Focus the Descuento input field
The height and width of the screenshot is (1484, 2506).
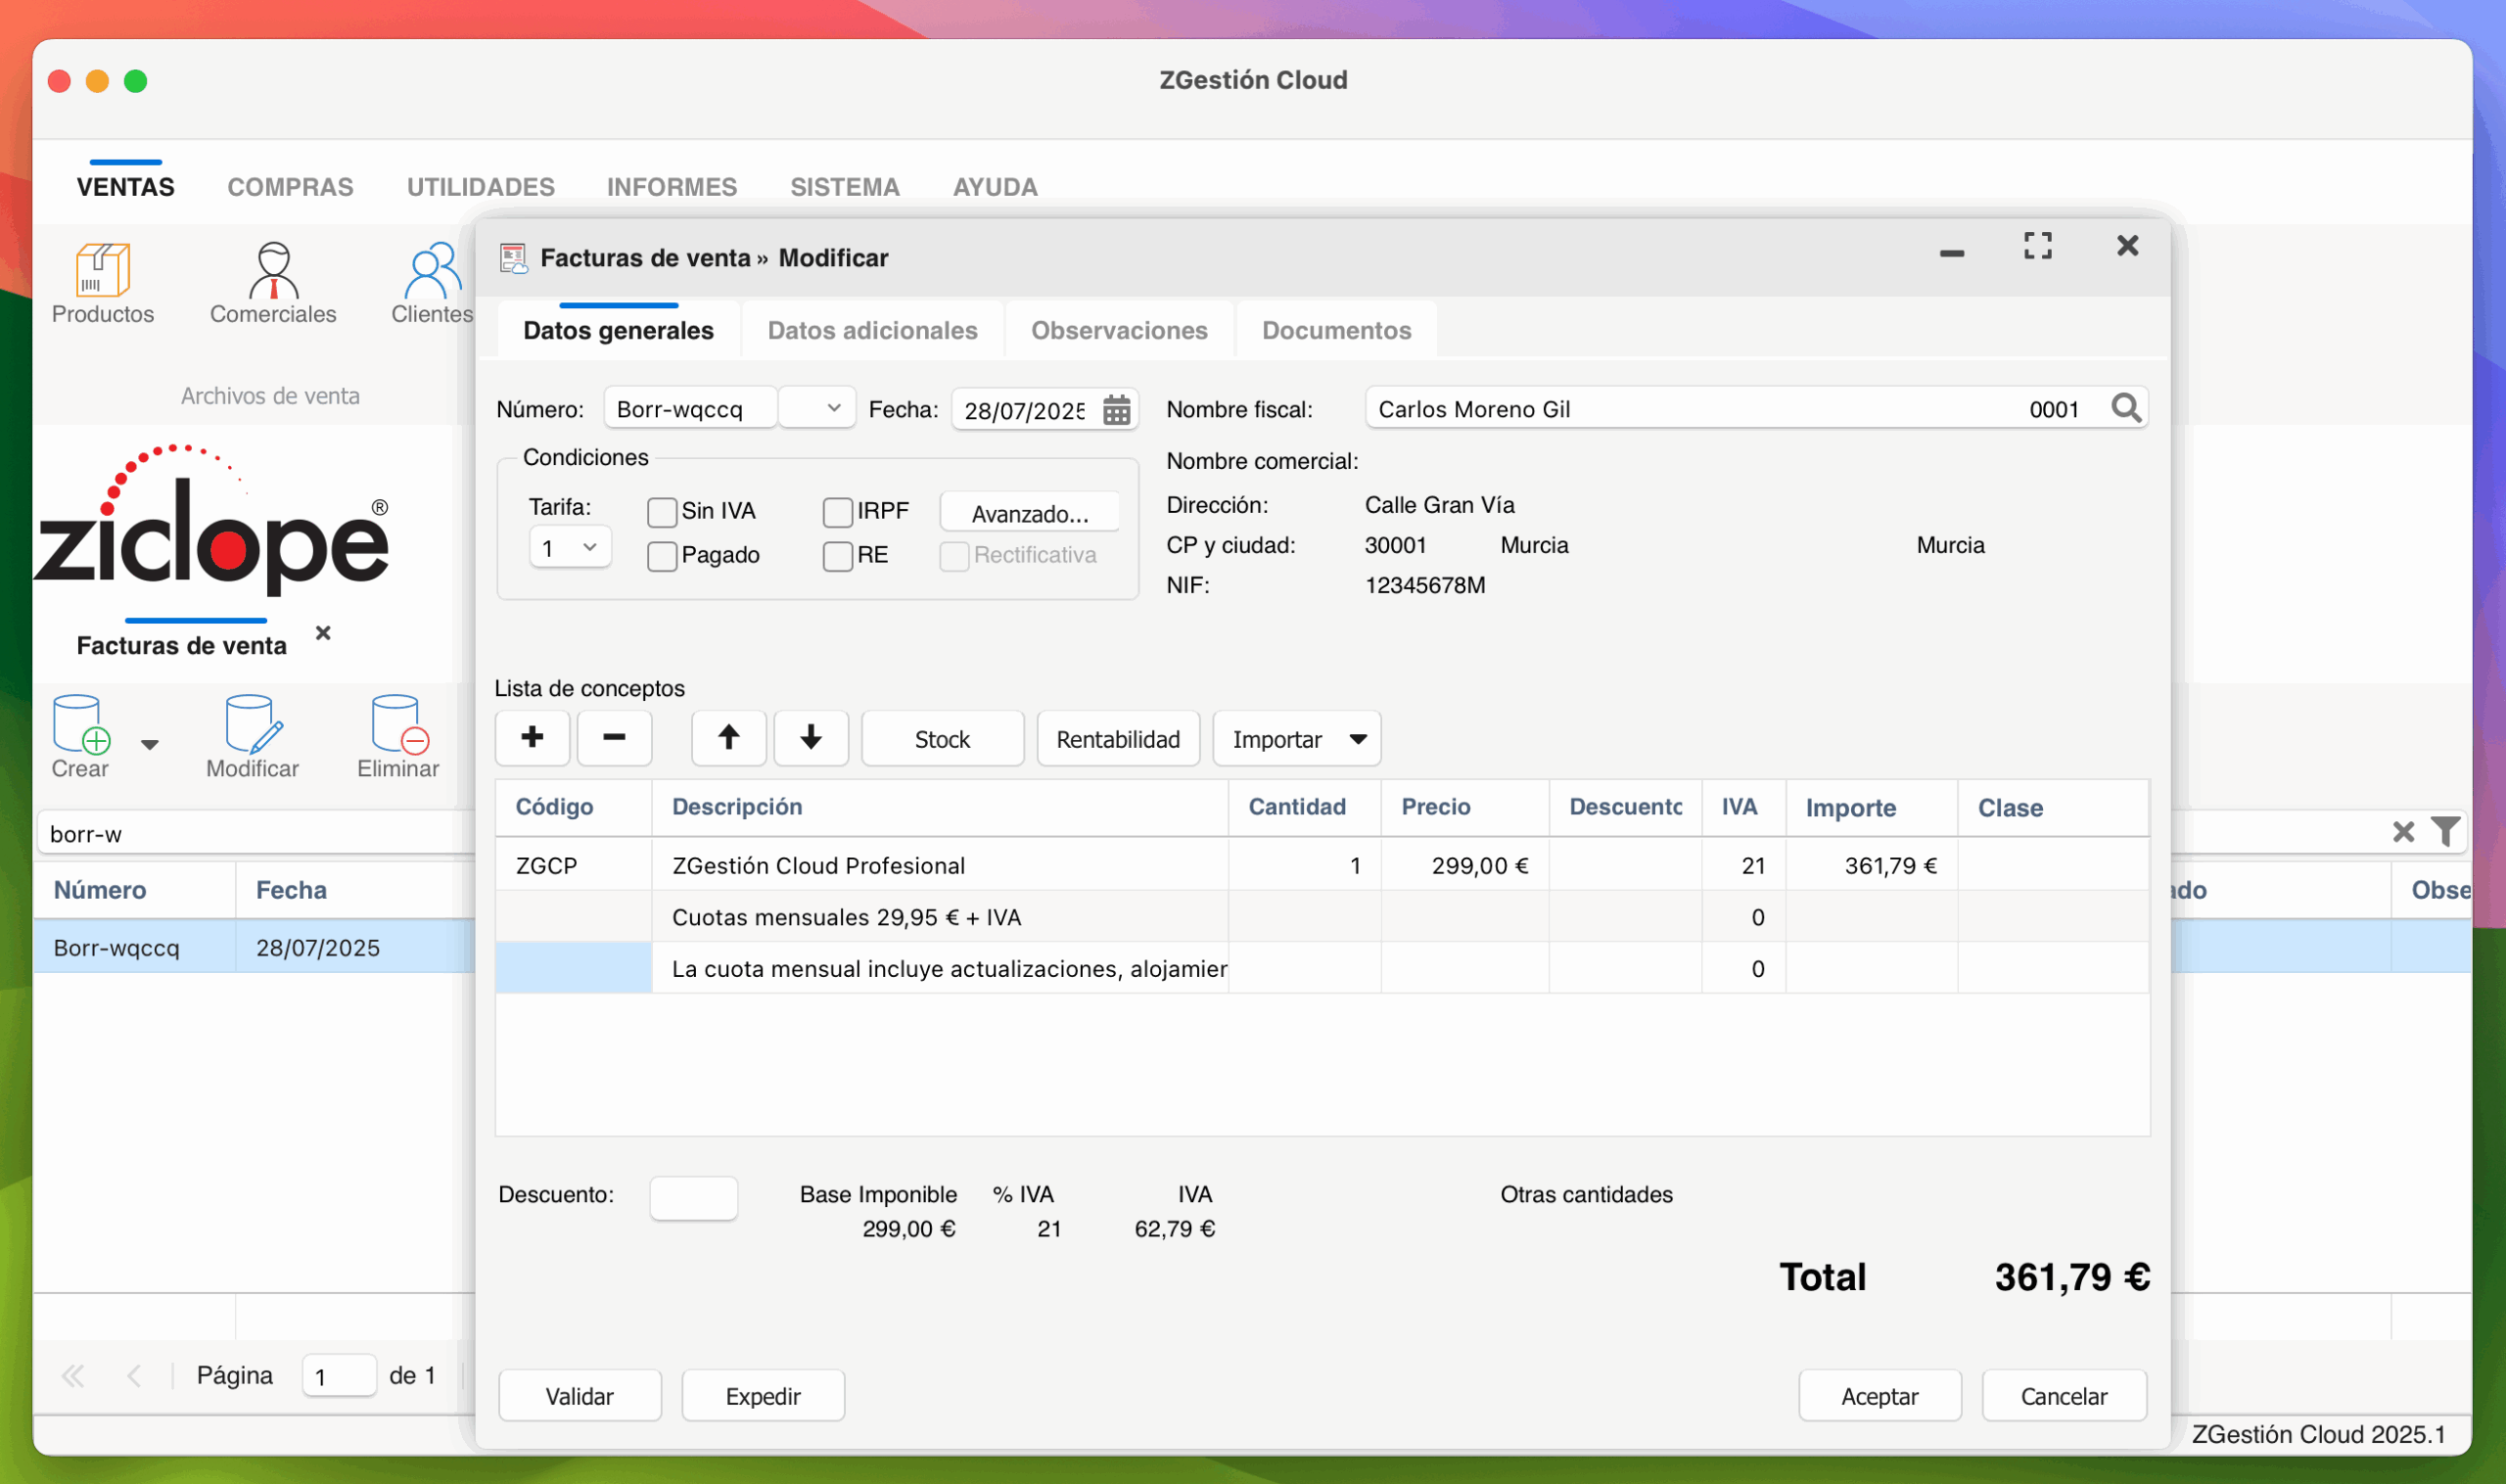[x=694, y=1198]
